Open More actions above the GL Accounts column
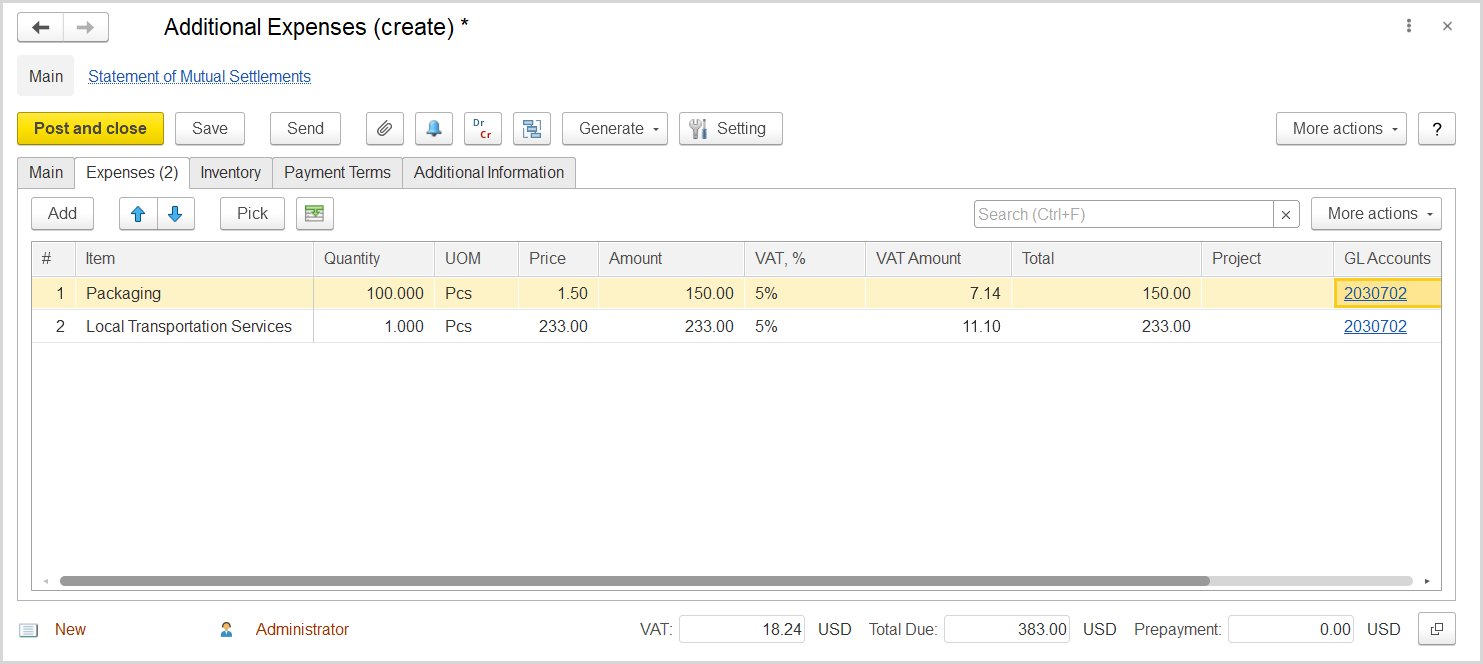 [1376, 213]
